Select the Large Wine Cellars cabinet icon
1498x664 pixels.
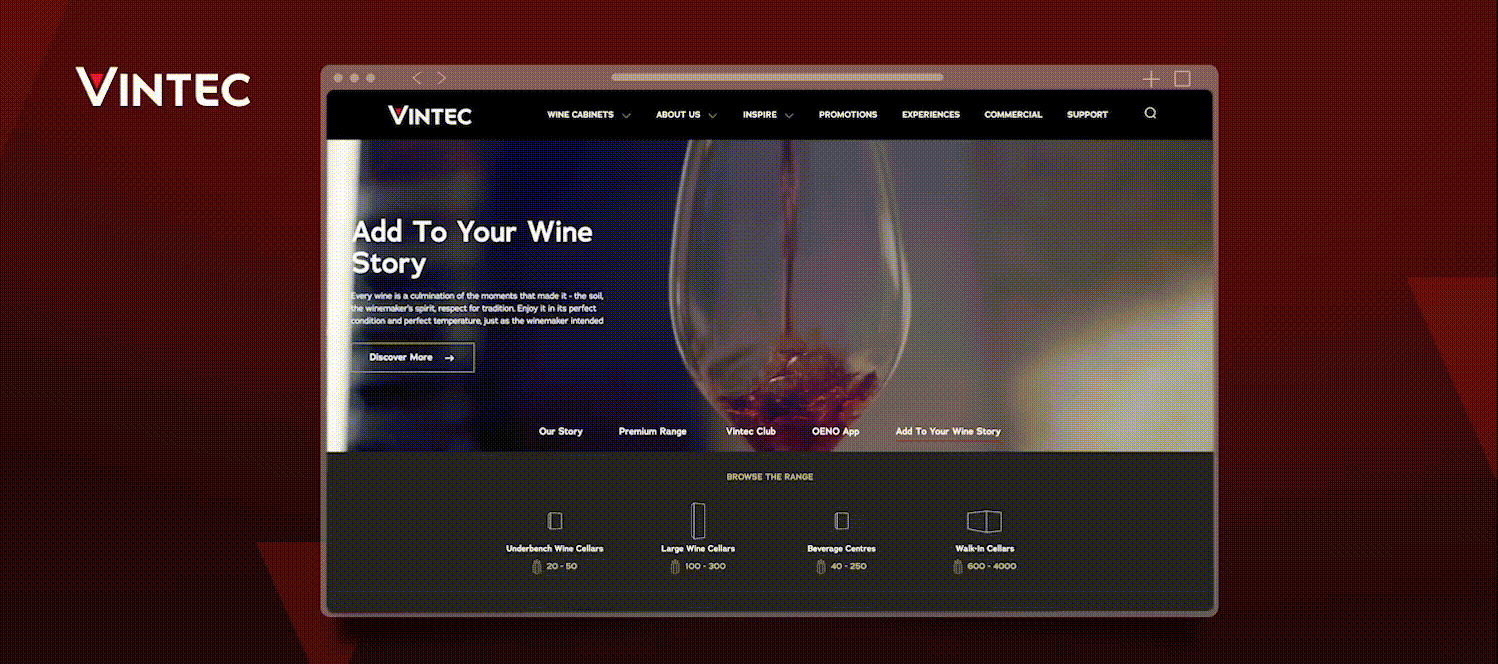(697, 519)
